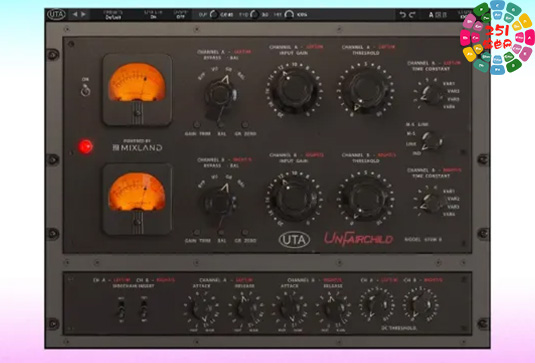Open the top-bar dropdown showing Off
The image size is (535, 363).
pos(180,15)
